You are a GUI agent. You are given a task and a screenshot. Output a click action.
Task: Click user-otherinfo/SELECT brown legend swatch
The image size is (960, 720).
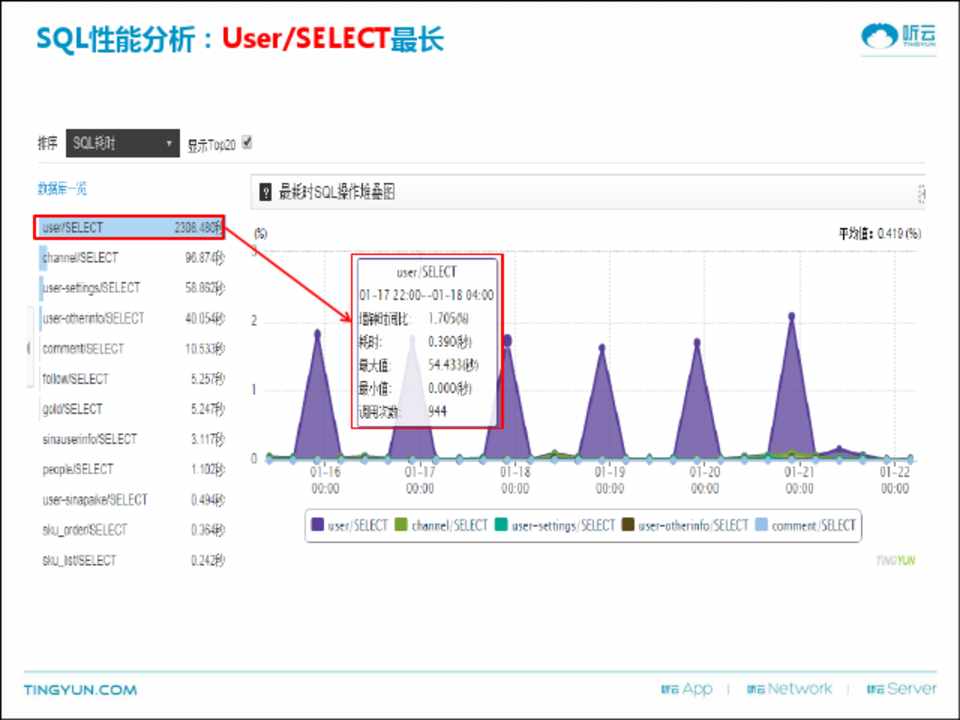tap(628, 525)
